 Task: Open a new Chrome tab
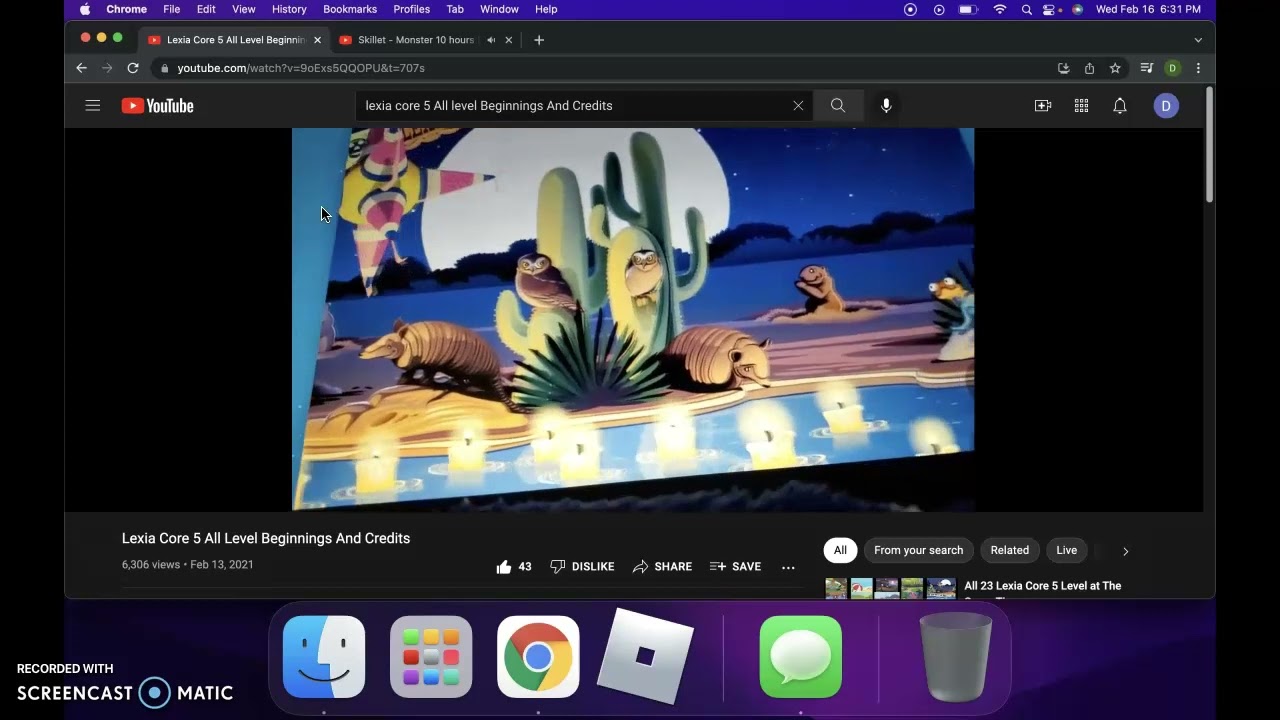coord(539,40)
